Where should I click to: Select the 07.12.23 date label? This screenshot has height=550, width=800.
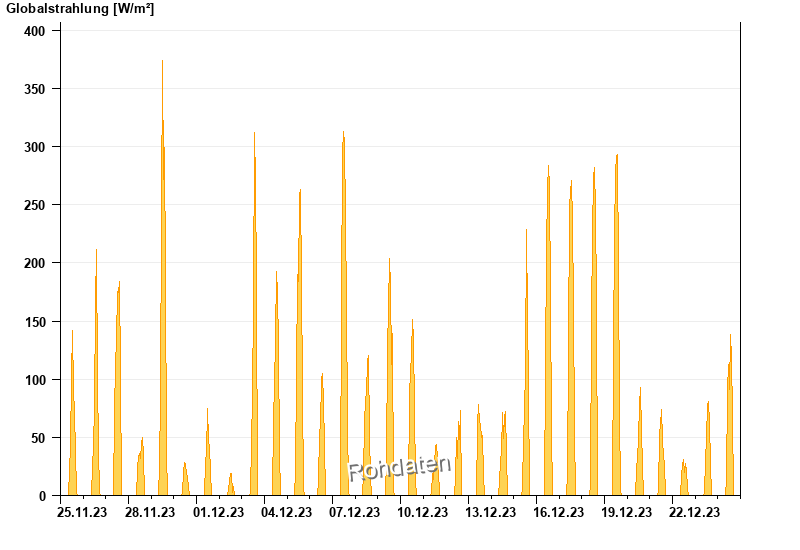tap(355, 513)
